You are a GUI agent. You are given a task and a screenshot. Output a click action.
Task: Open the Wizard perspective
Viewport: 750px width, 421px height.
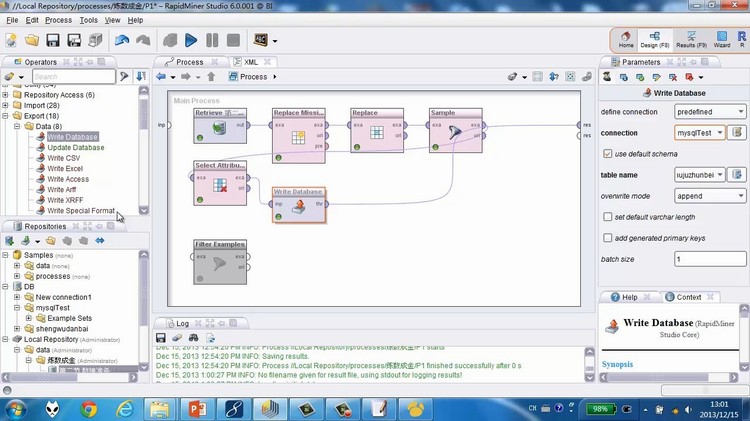722,39
